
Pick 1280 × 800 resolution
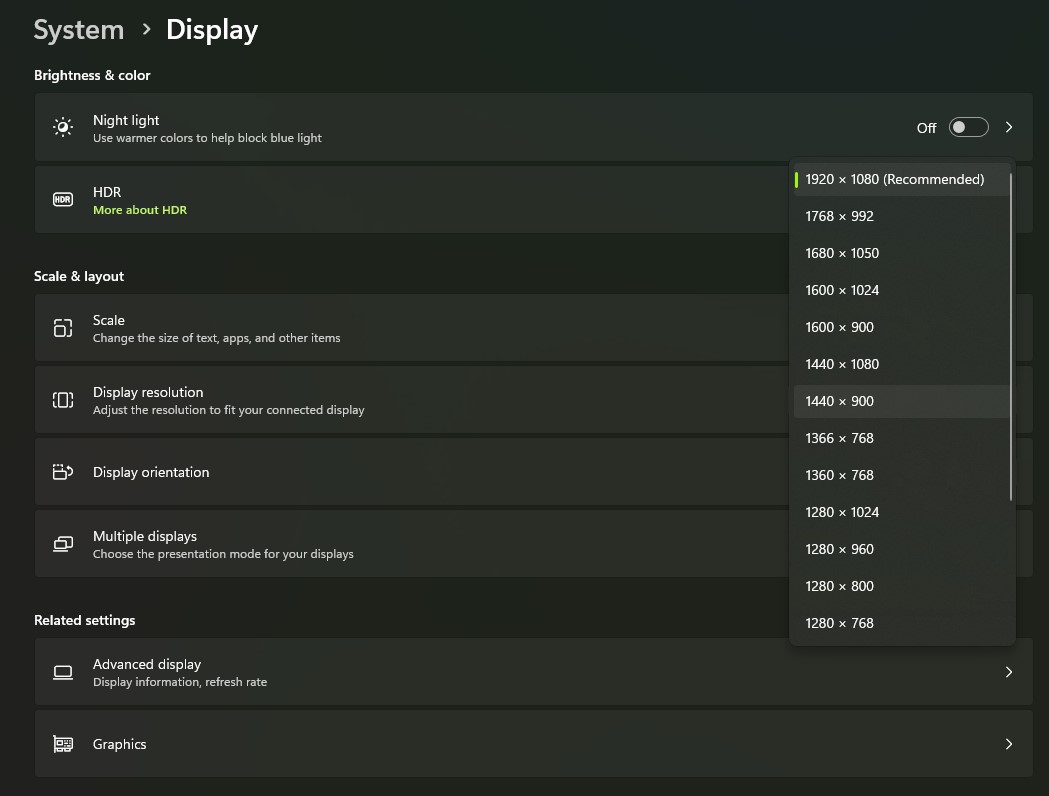(901, 587)
